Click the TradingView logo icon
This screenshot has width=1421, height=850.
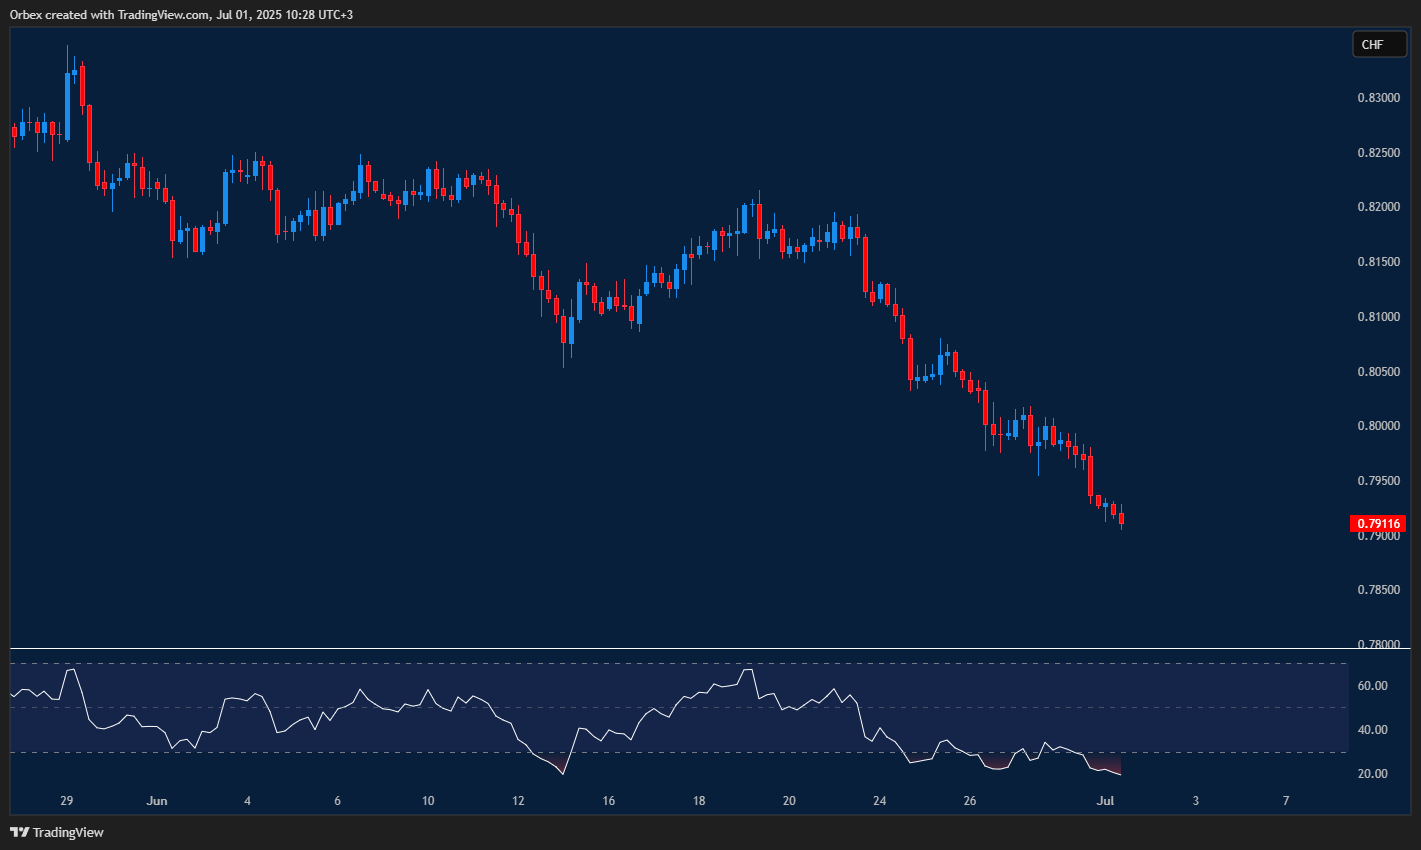pos(17,831)
